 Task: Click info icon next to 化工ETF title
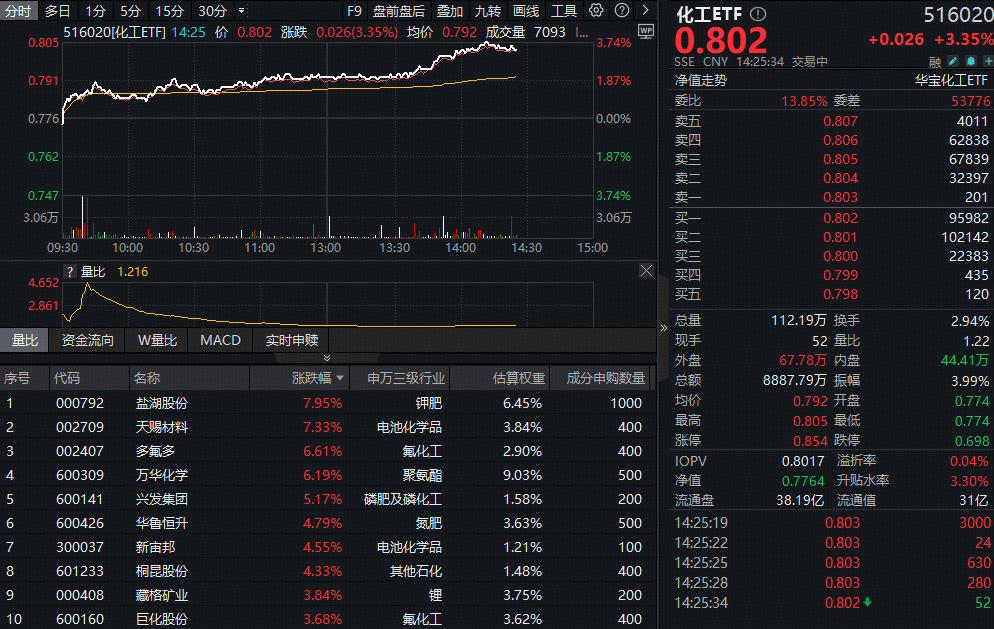coord(757,14)
